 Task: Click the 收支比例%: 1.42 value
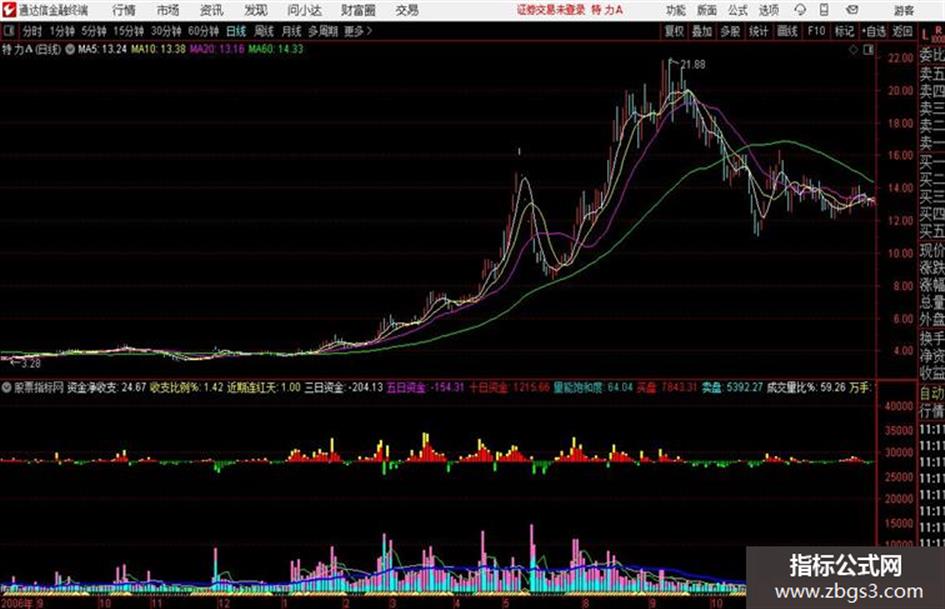click(186, 387)
